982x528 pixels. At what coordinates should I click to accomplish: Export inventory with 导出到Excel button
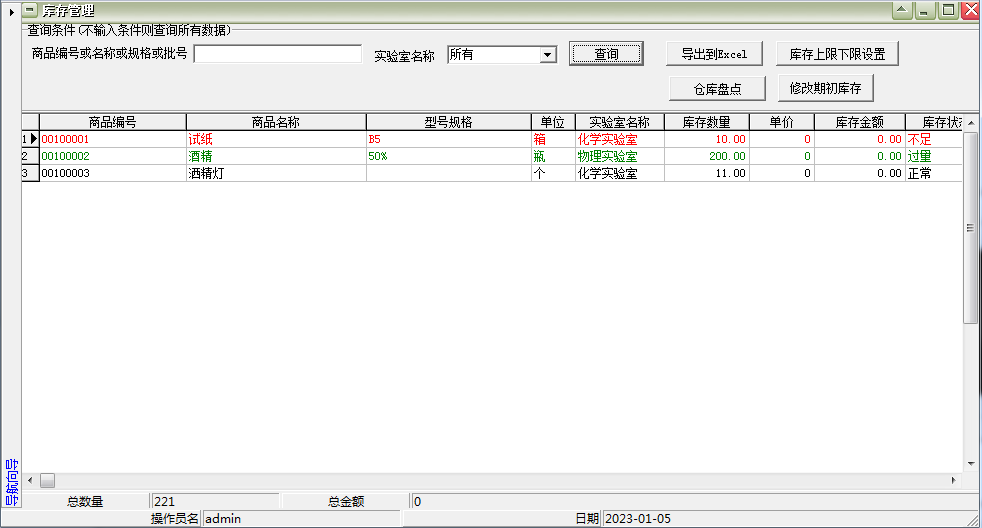714,54
